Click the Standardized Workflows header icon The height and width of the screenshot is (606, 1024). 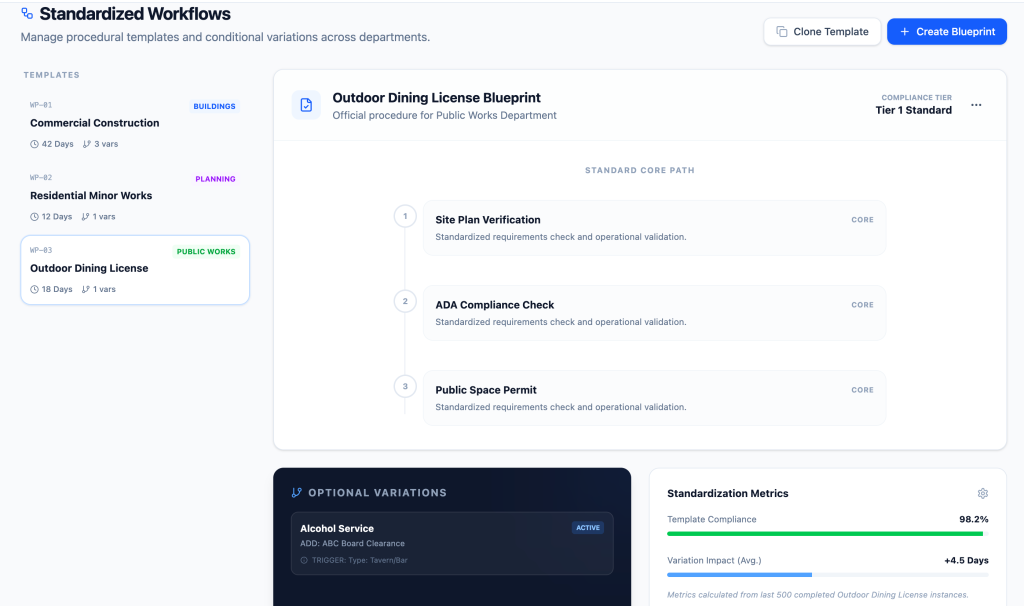[x=27, y=14]
